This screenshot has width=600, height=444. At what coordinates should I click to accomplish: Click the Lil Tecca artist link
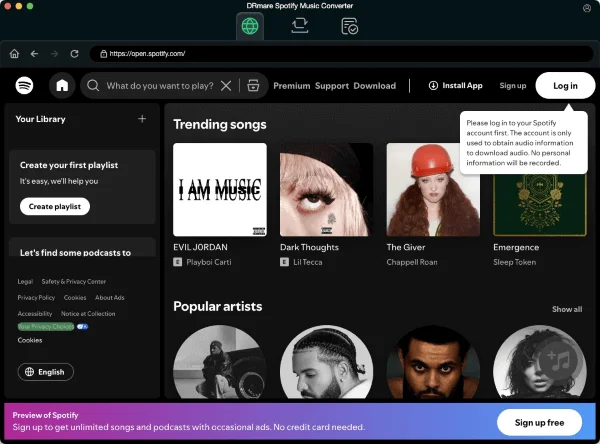pyautogui.click(x=308, y=262)
